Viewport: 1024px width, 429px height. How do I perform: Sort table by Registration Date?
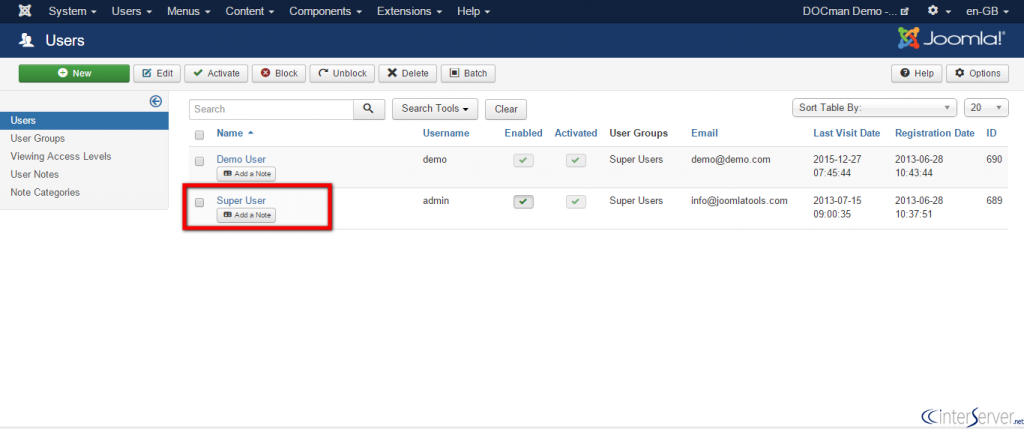tap(935, 133)
